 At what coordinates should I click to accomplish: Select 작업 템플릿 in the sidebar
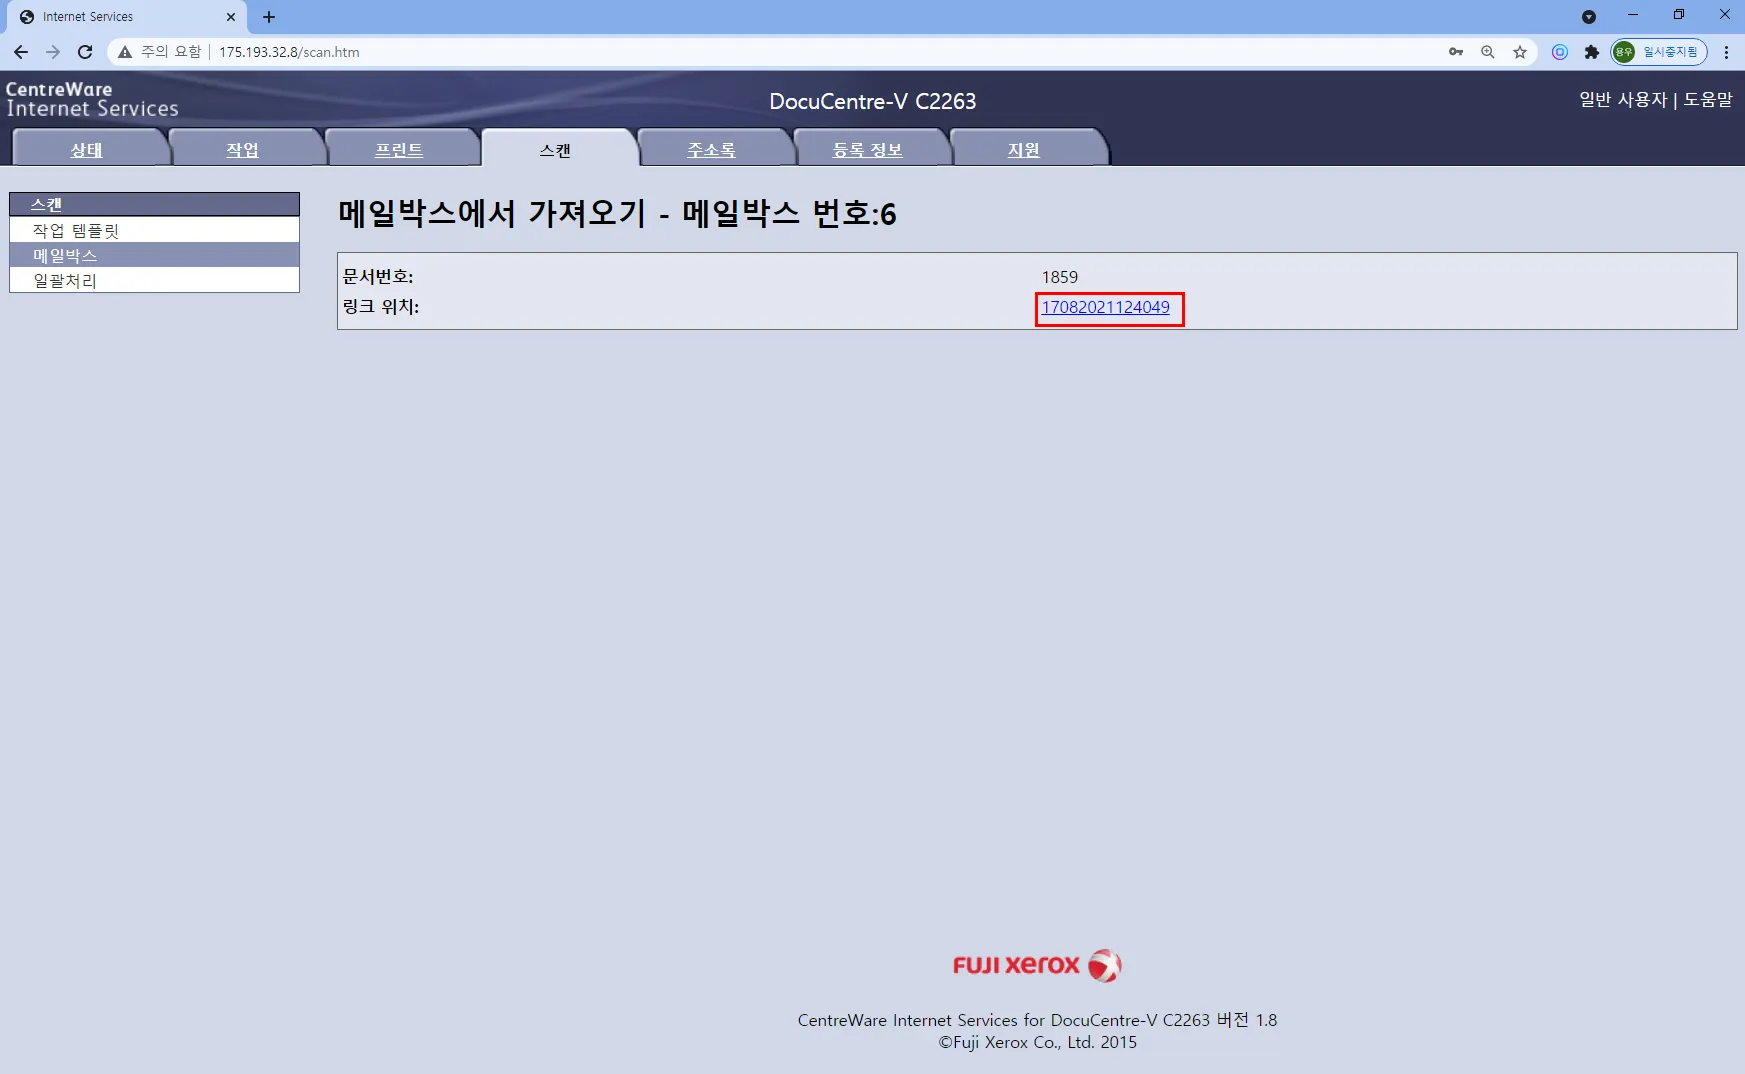pyautogui.click(x=154, y=230)
